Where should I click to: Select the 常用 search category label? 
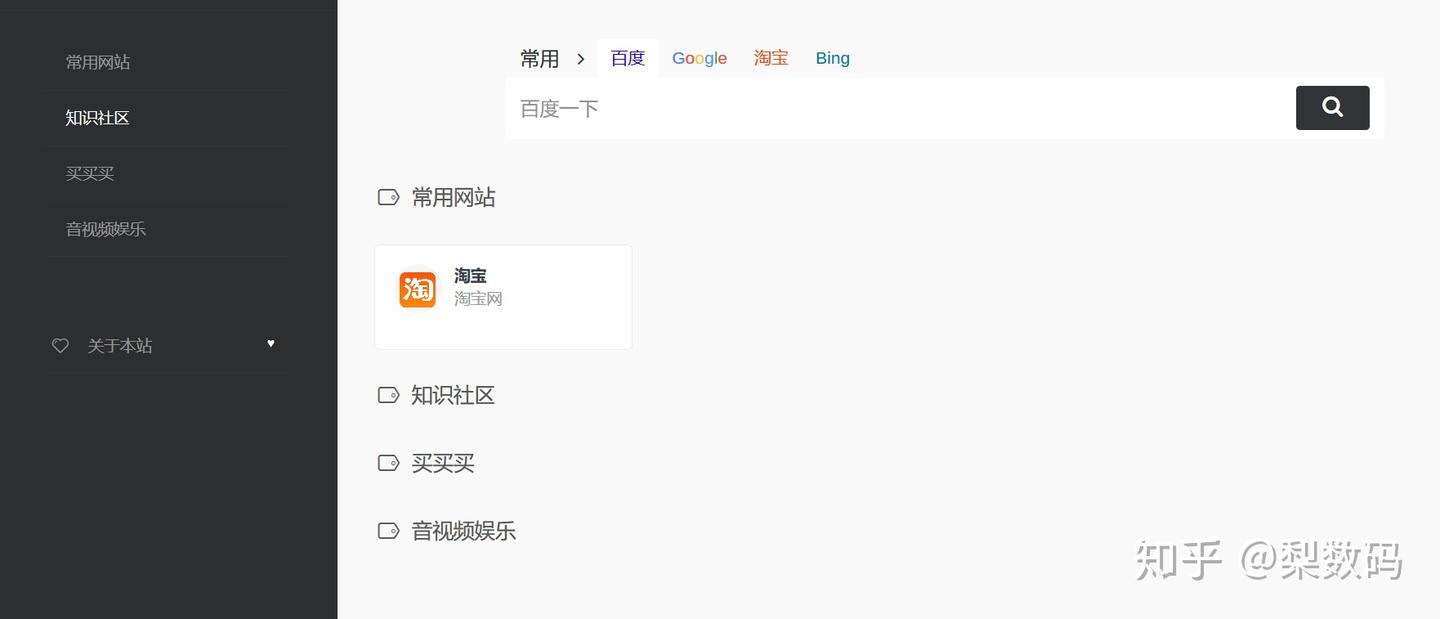point(539,59)
